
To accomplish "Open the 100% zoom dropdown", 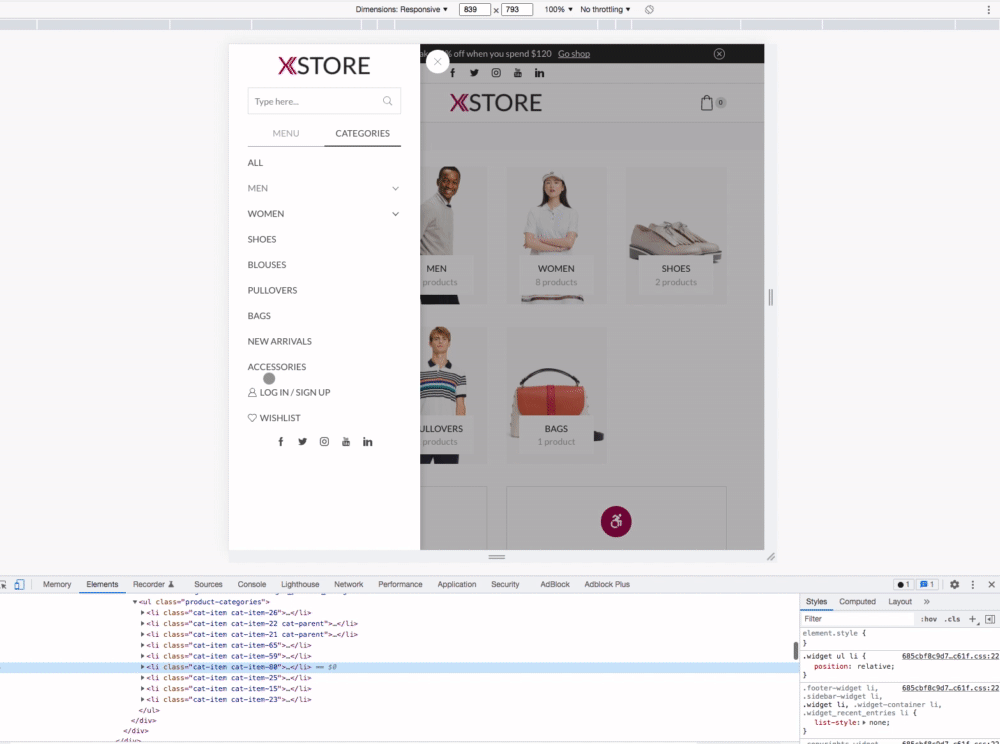I will point(558,10).
